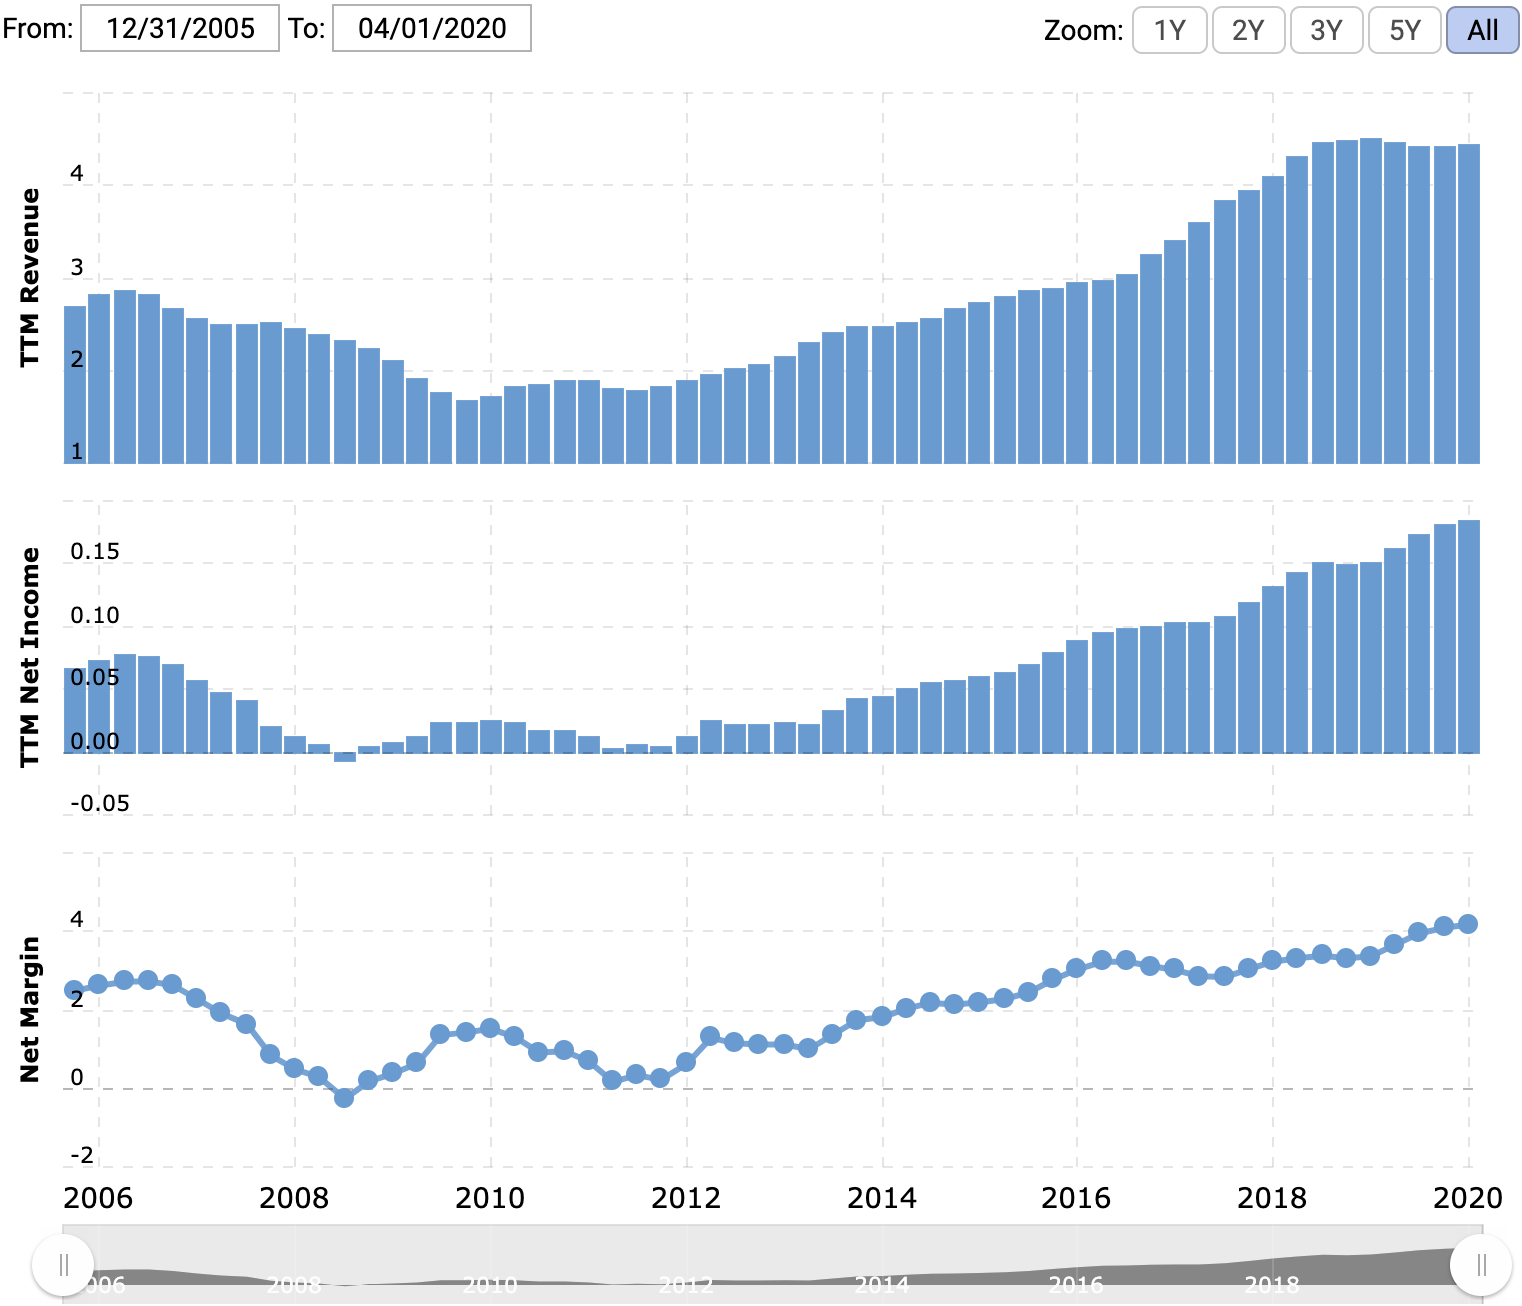Select the 2Y zoom button

pyautogui.click(x=1248, y=30)
